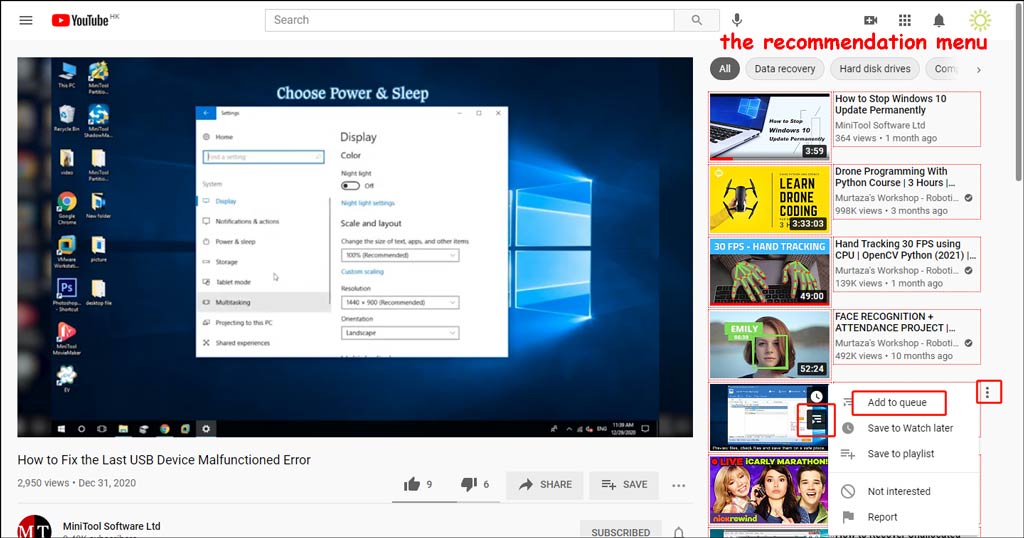Open How to Stop Windows 10 Update video
This screenshot has height=538, width=1024.
click(x=890, y=104)
